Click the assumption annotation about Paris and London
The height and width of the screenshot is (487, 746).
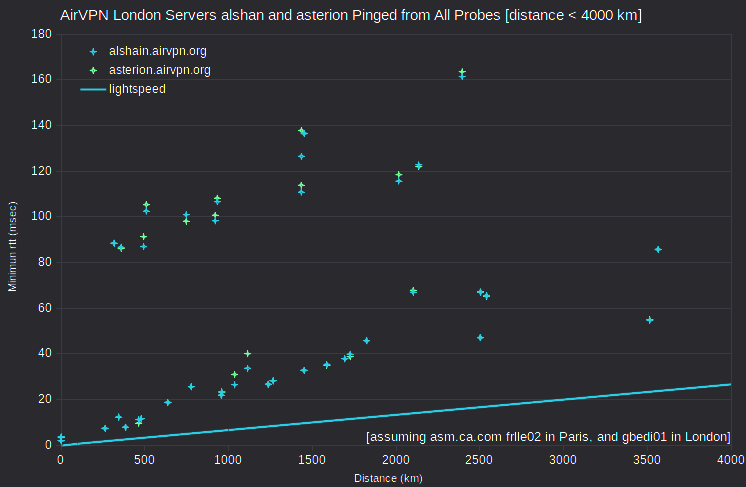click(x=548, y=437)
